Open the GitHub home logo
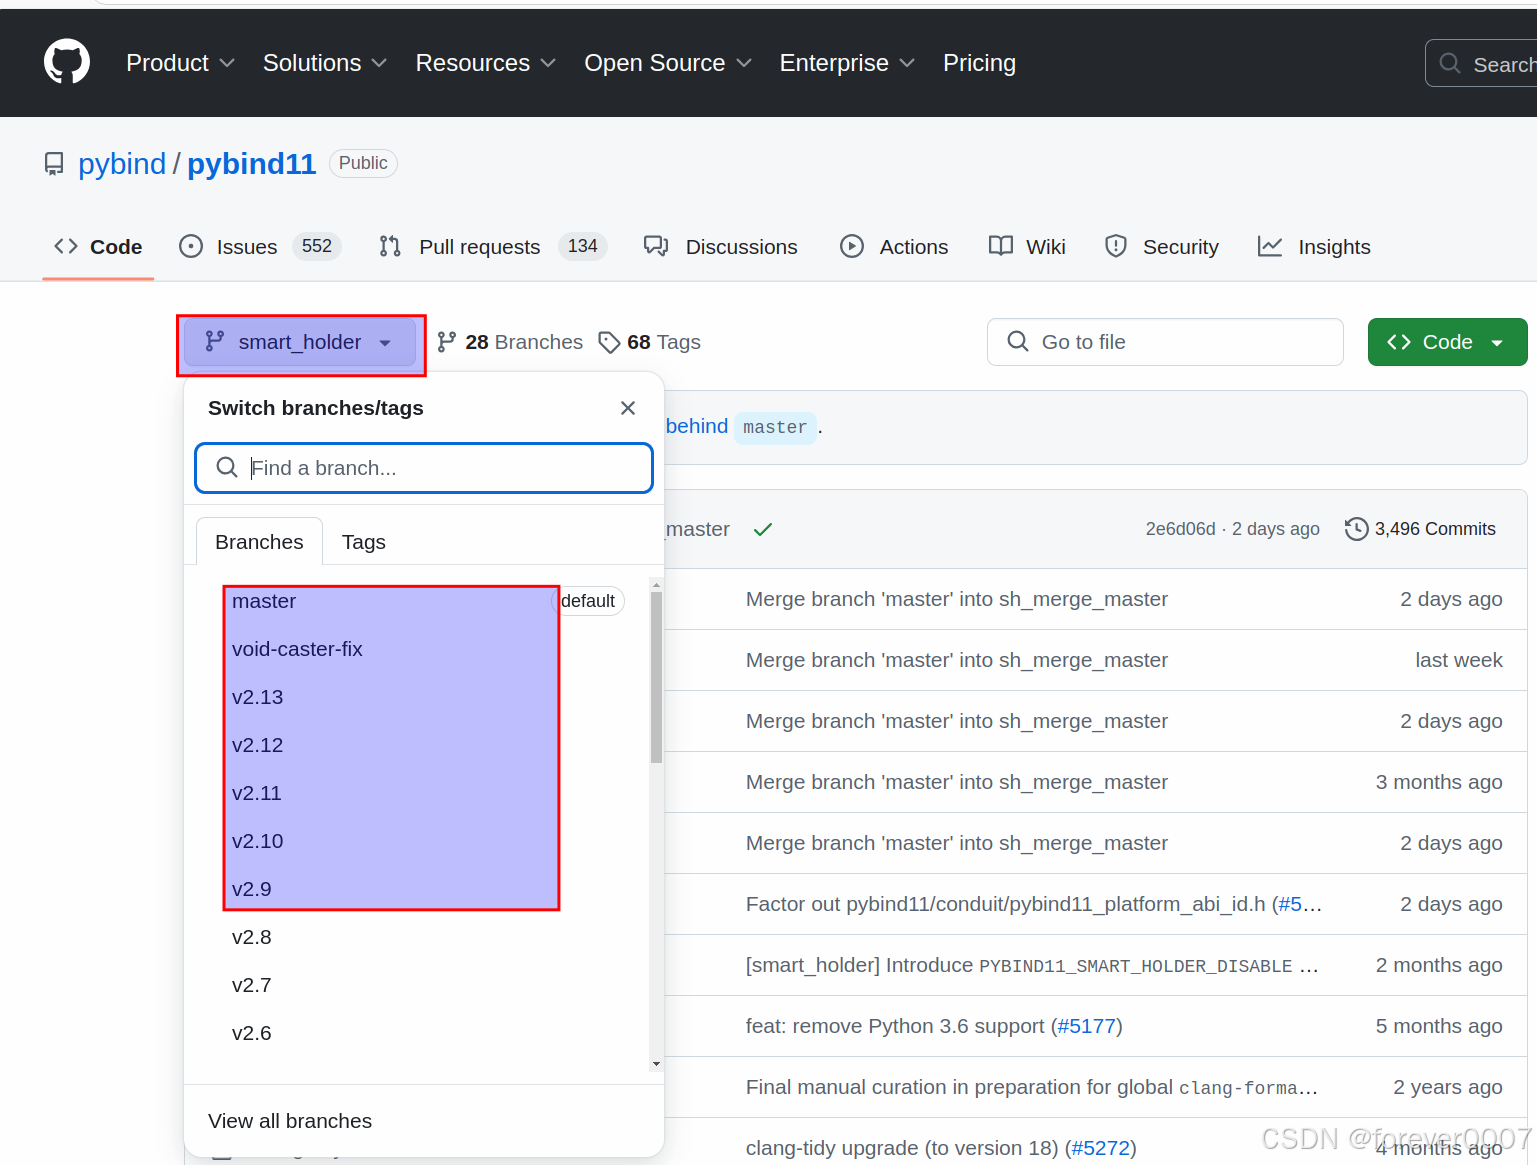Image resolution: width=1537 pixels, height=1165 pixels. [67, 62]
